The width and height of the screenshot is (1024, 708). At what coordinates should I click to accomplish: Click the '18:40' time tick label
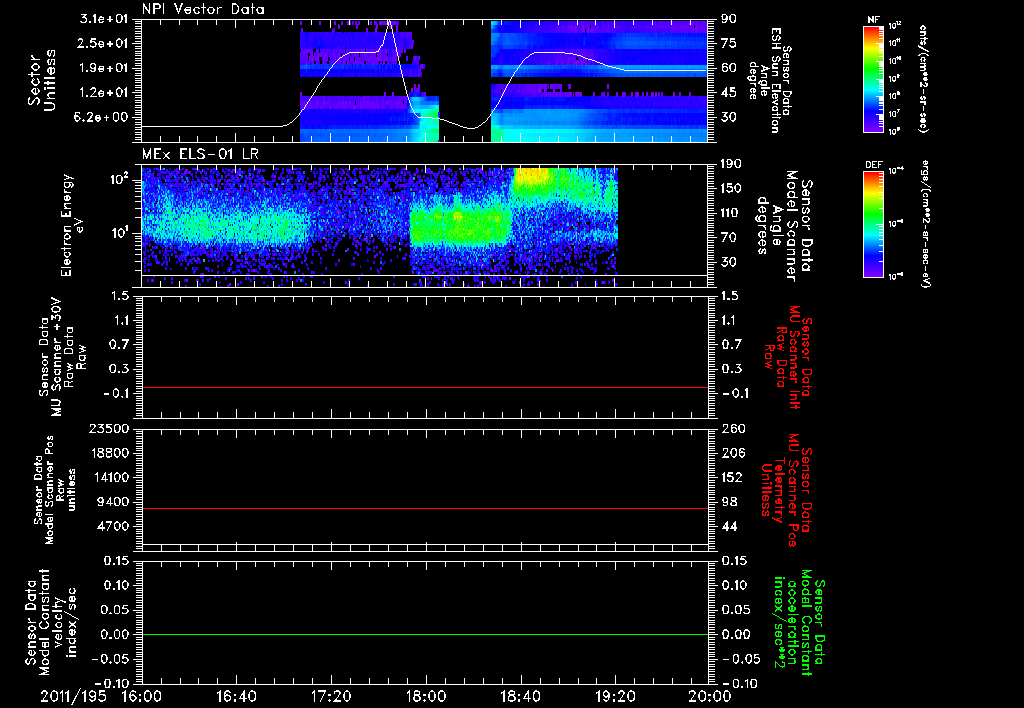pyautogui.click(x=520, y=696)
